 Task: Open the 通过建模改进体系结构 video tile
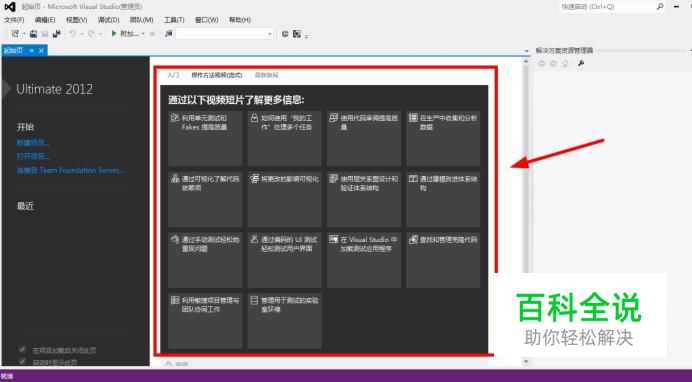444,199
